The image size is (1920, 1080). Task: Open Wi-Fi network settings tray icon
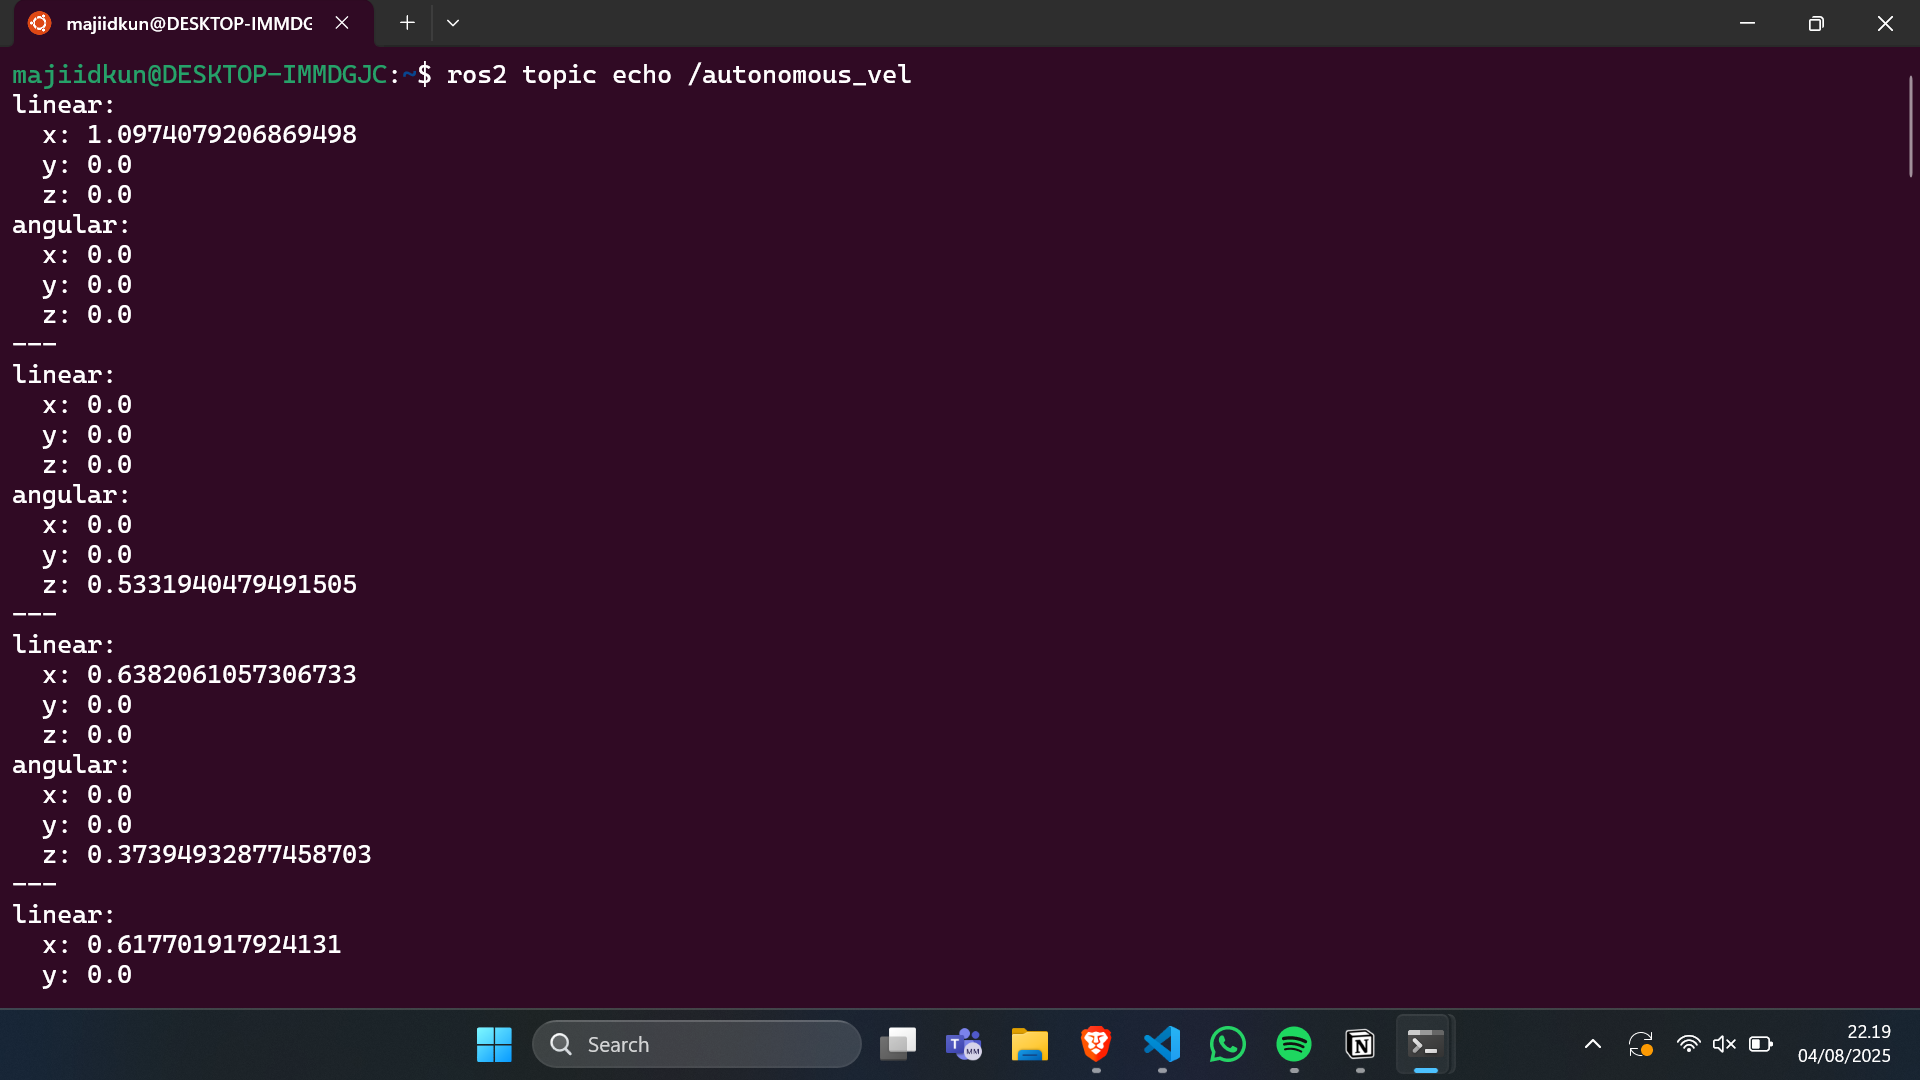click(x=1688, y=1045)
